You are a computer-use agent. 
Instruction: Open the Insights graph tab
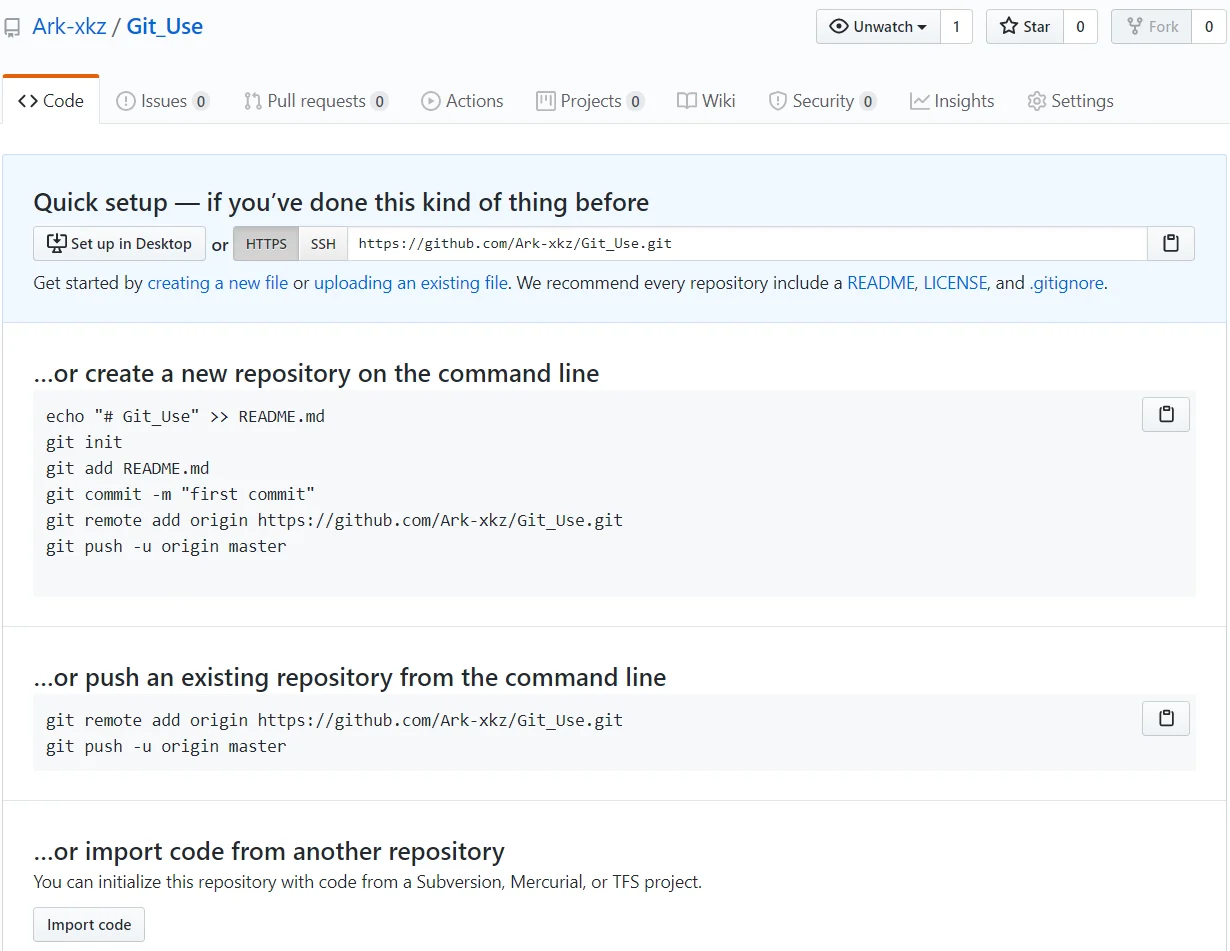[x=952, y=101]
